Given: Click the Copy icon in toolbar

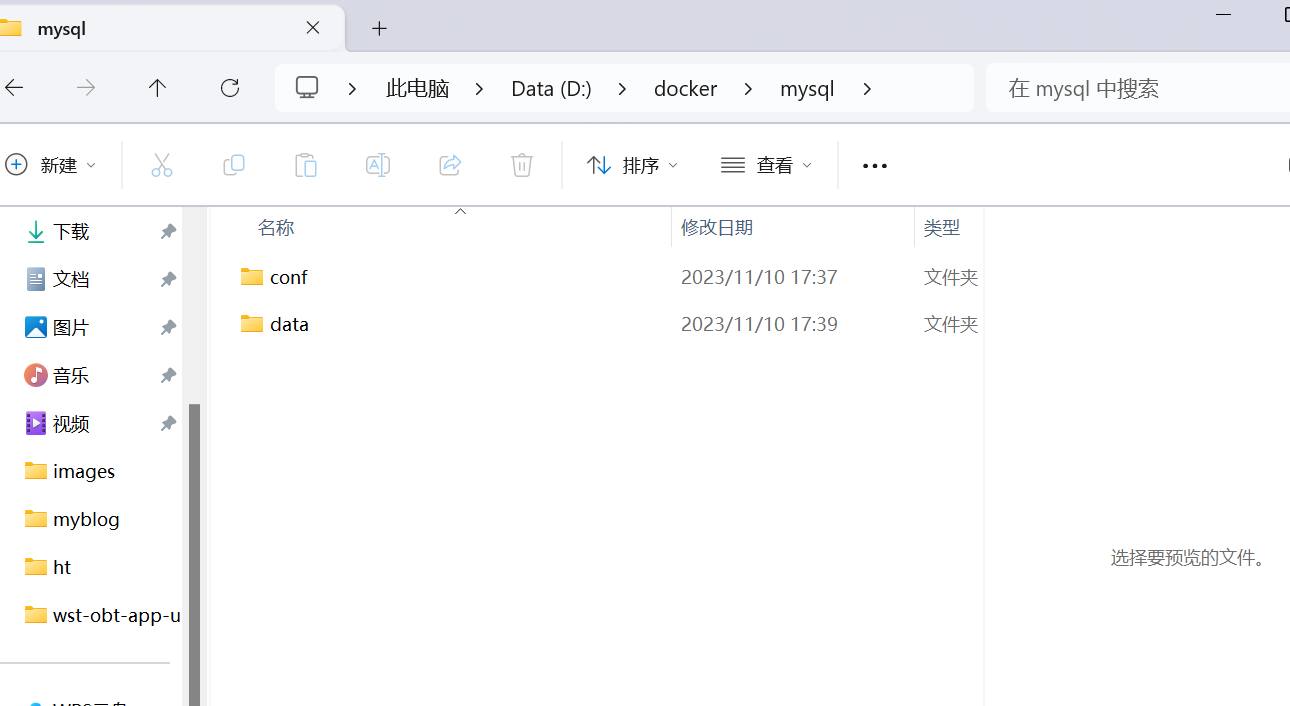Looking at the screenshot, I should 234,165.
